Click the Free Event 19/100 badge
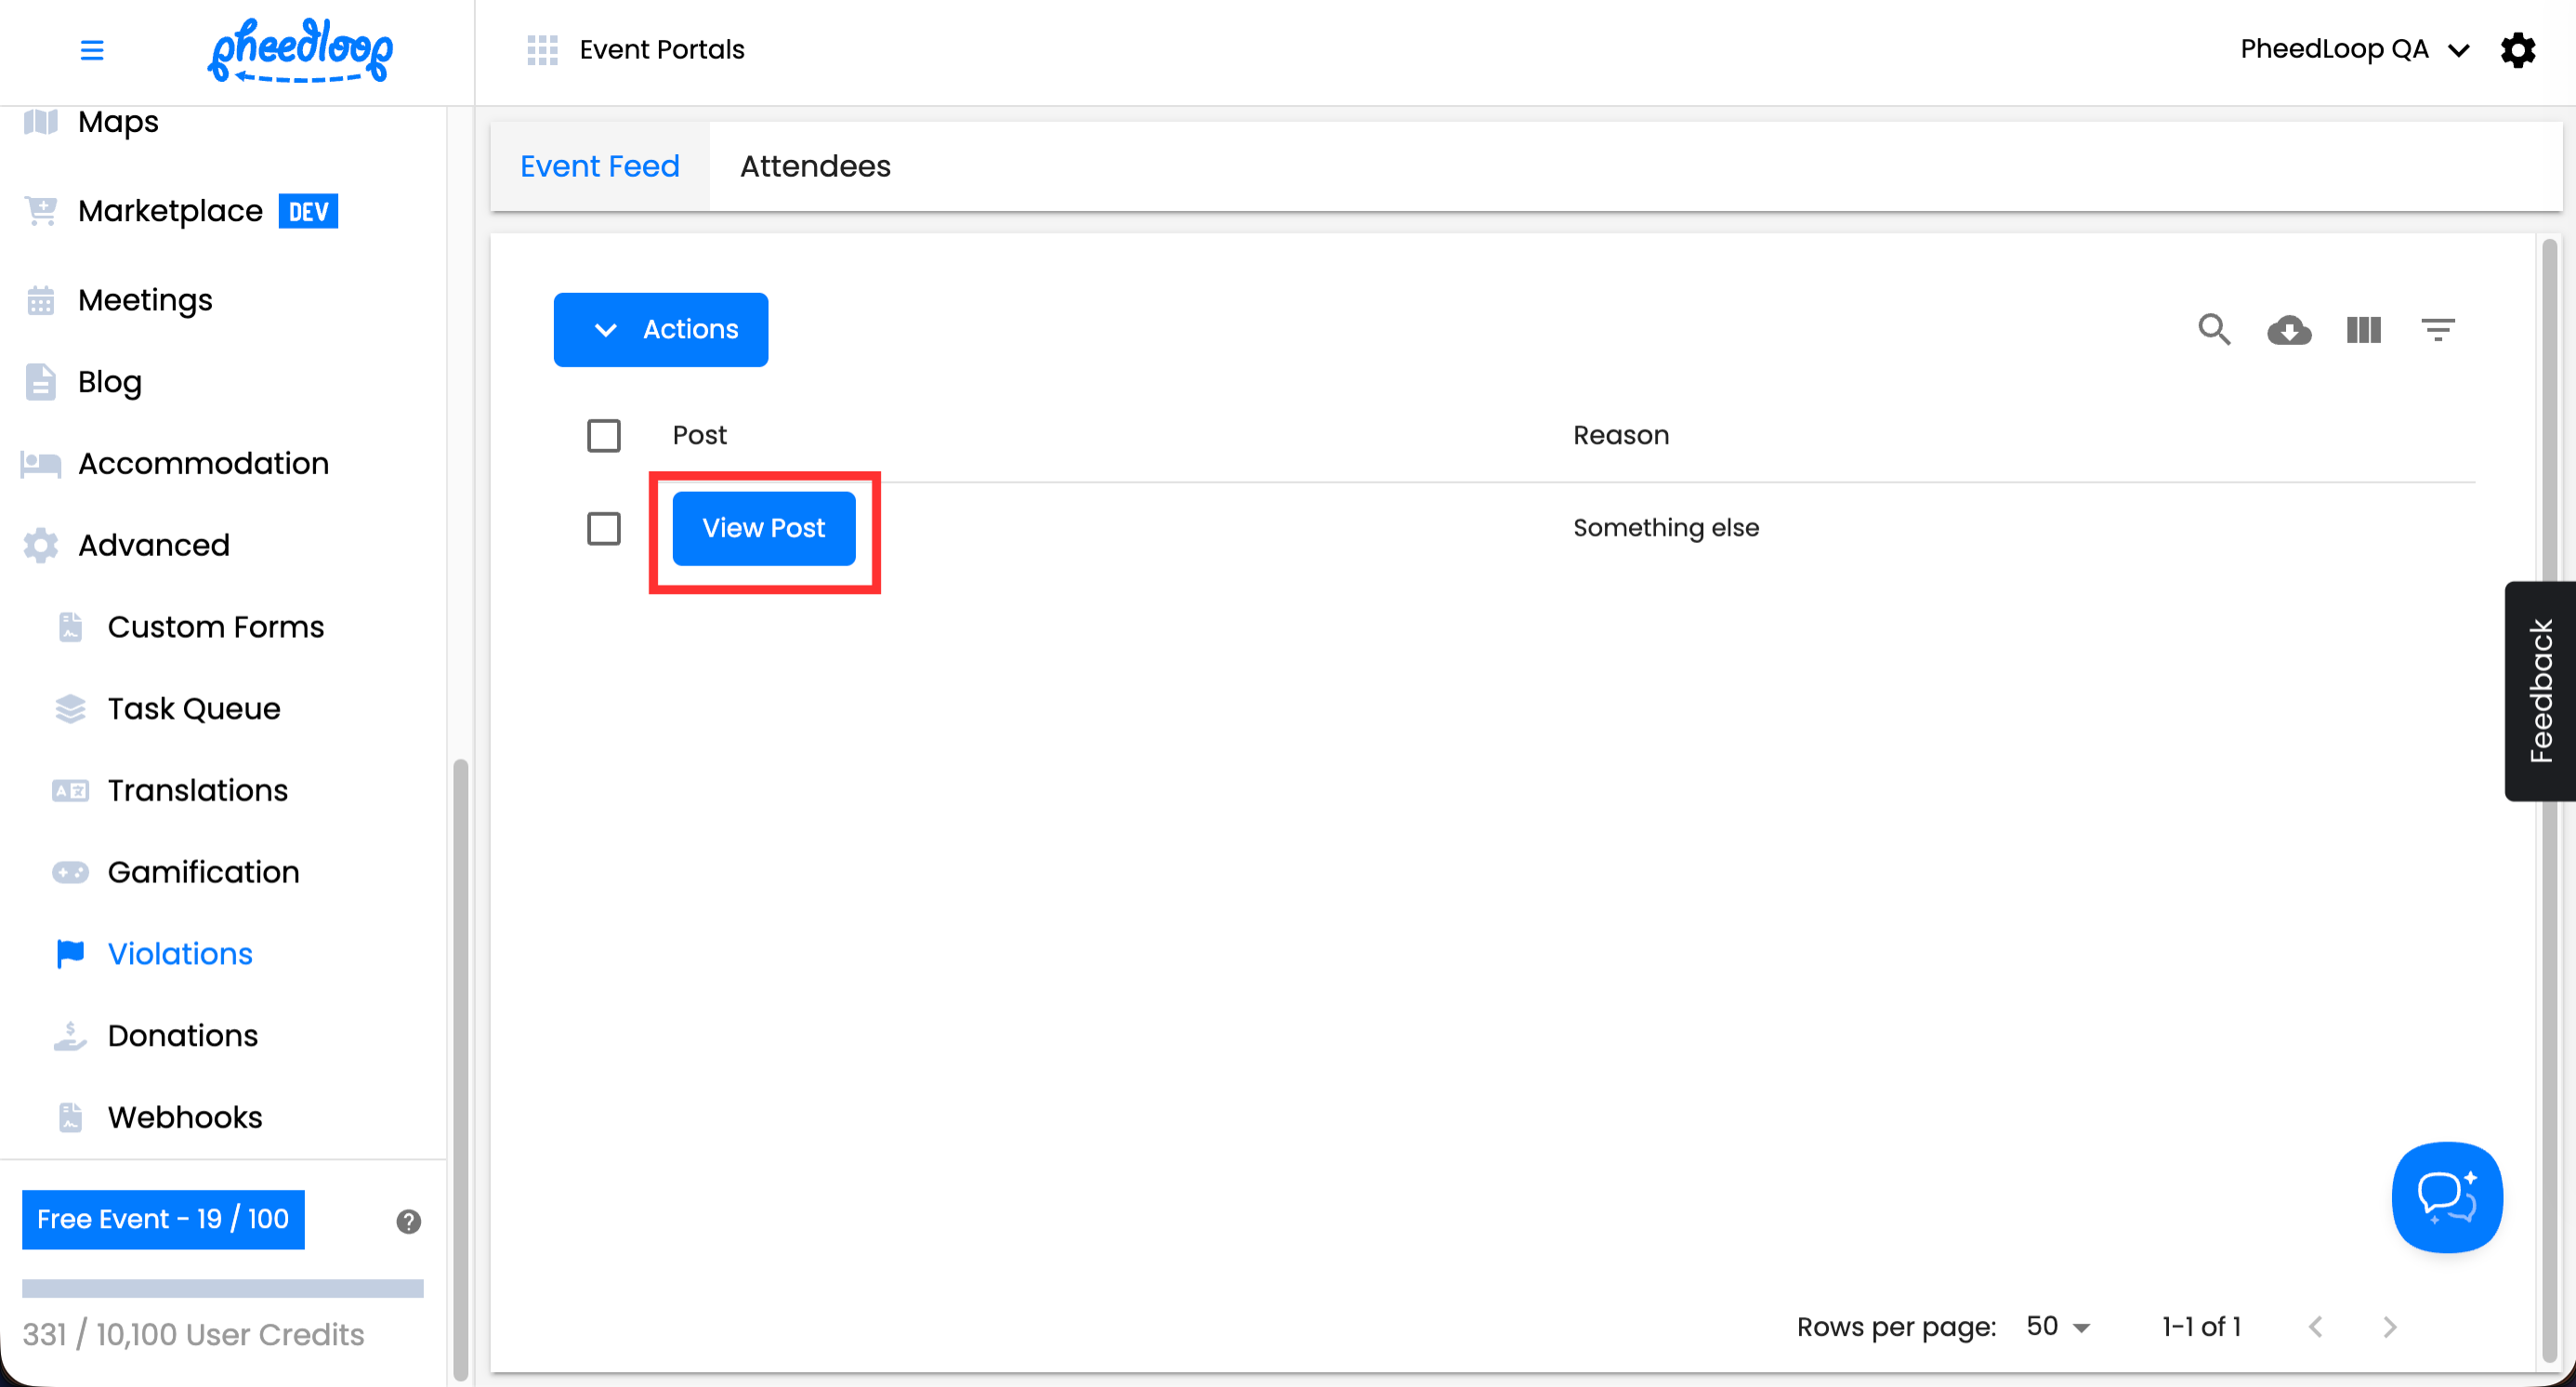 click(x=163, y=1219)
